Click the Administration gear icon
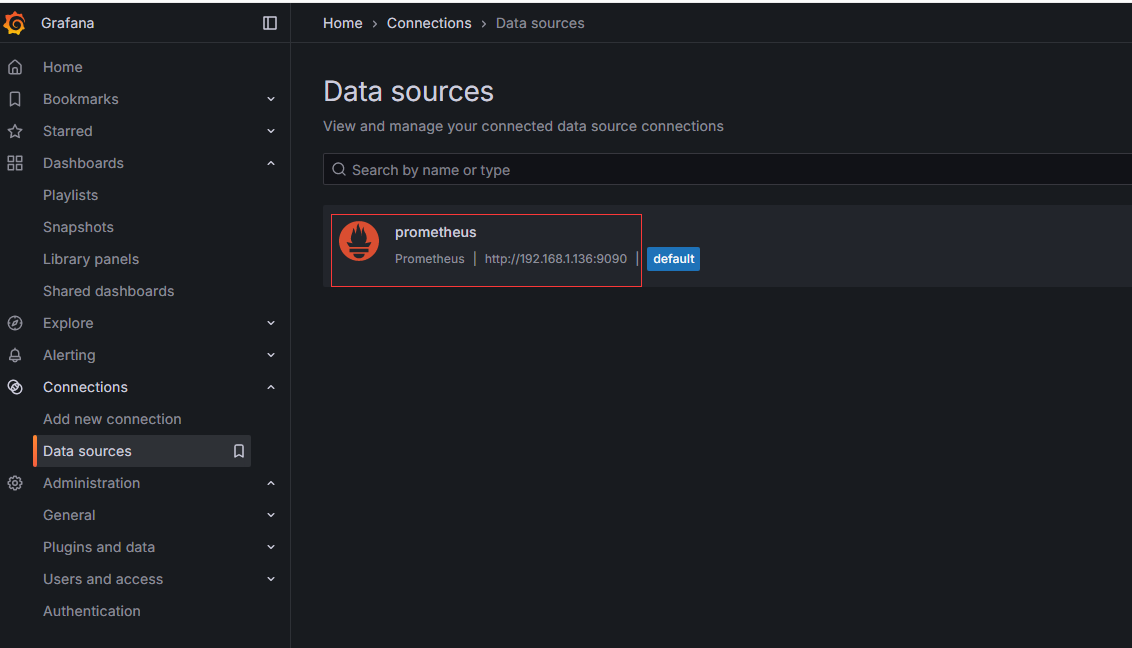Image resolution: width=1132 pixels, height=648 pixels. point(15,483)
